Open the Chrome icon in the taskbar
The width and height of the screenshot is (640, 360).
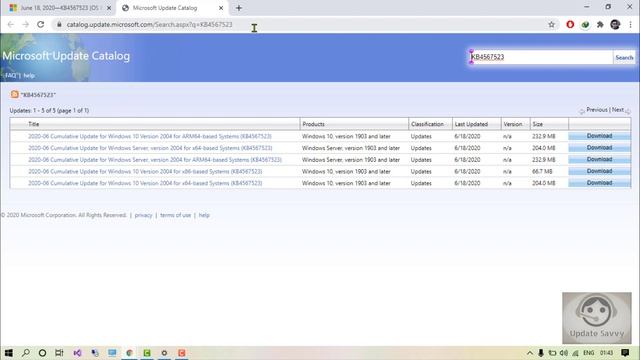click(129, 353)
